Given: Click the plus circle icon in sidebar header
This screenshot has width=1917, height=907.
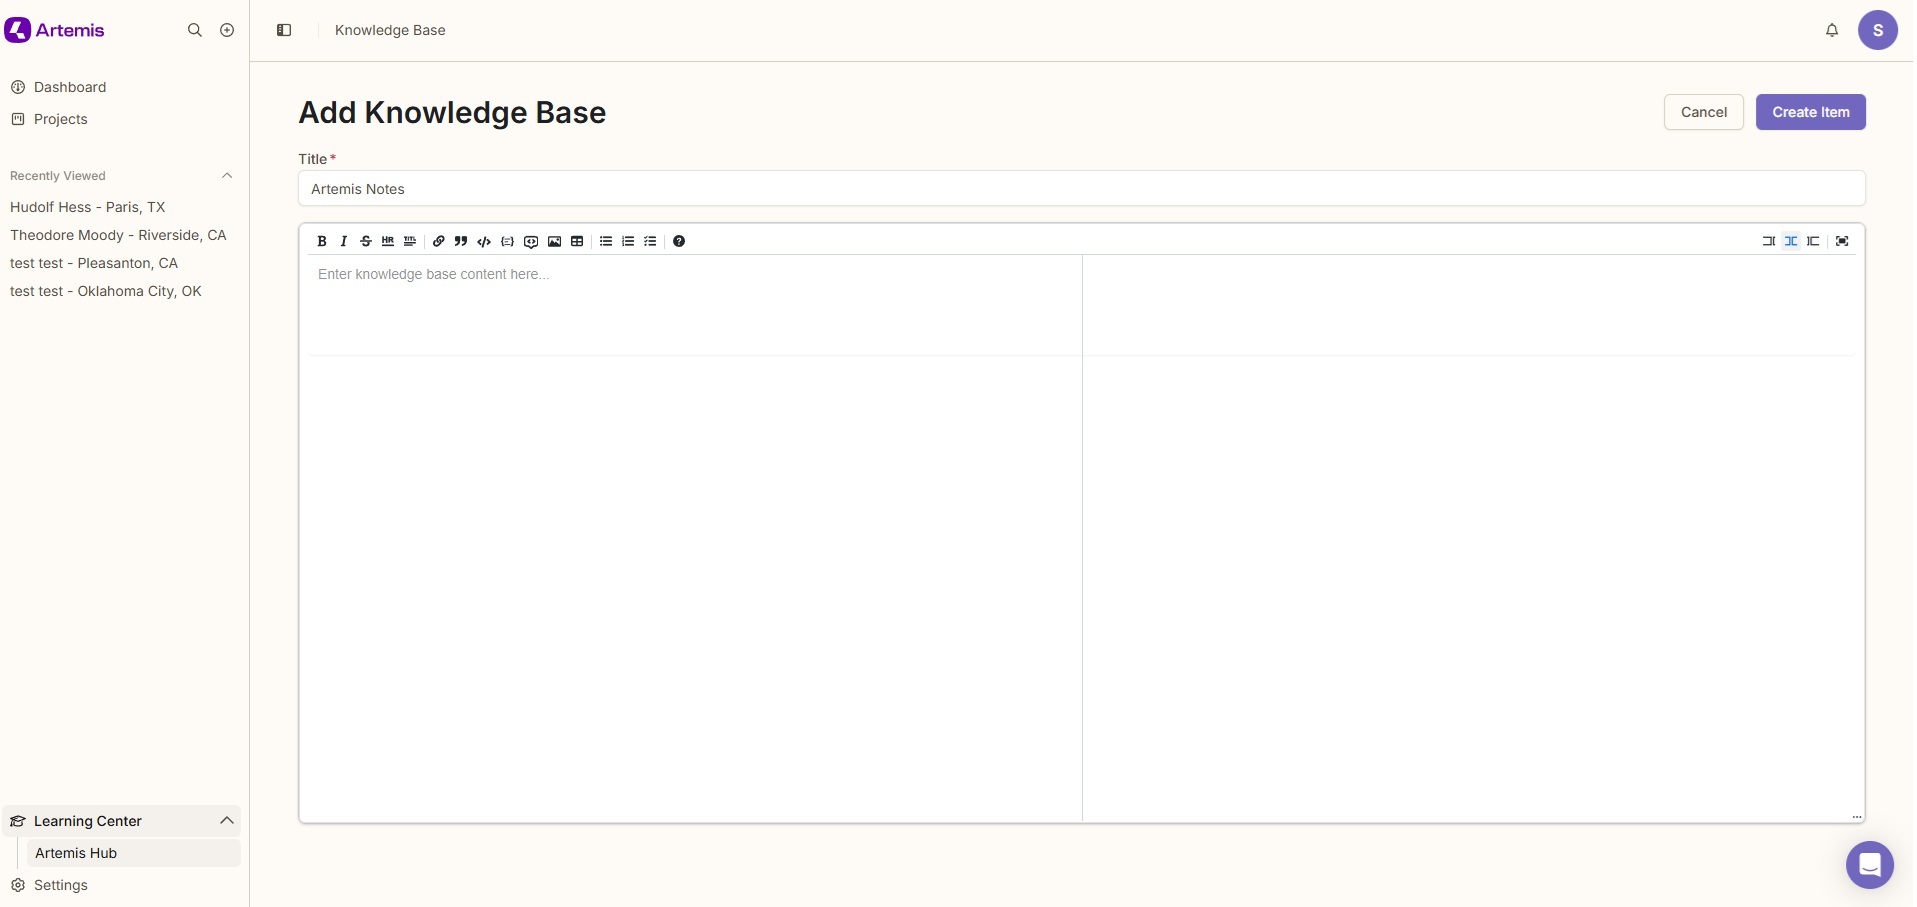Looking at the screenshot, I should tap(227, 30).
